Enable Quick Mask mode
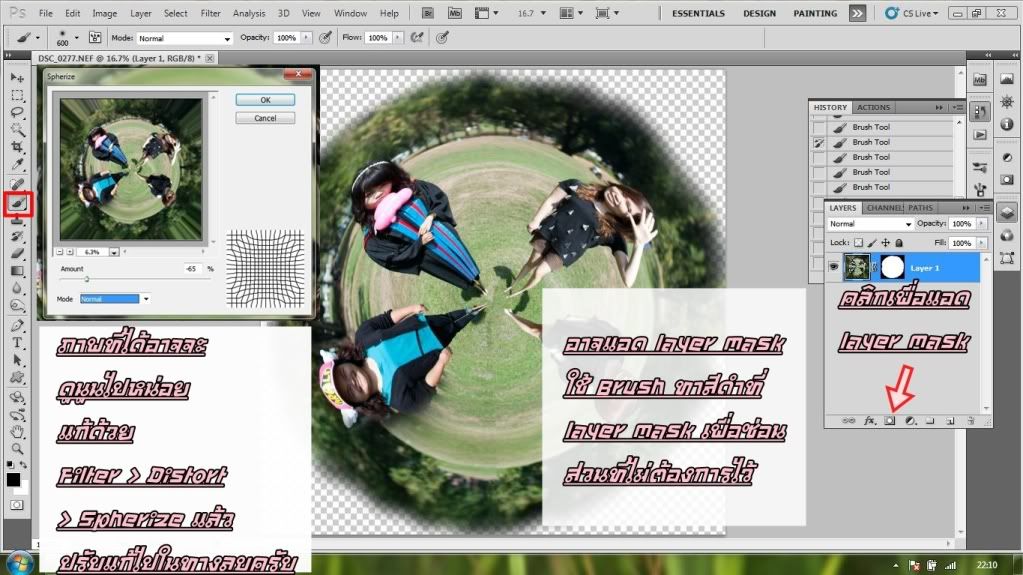1023x575 pixels. 17,505
